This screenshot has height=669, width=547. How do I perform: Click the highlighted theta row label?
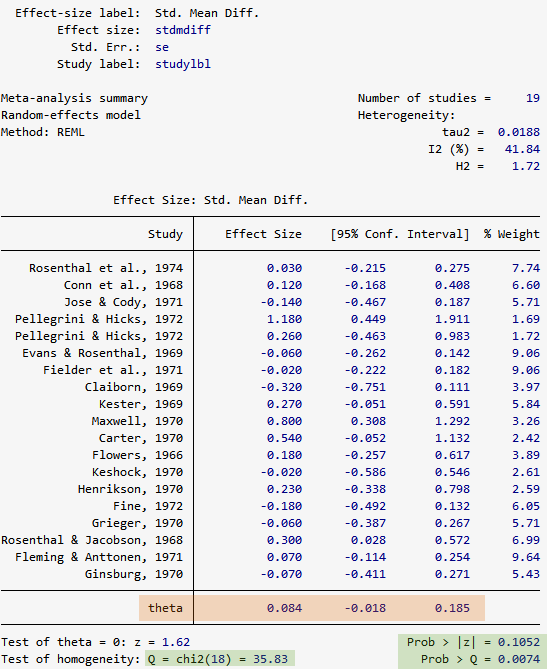[165, 608]
